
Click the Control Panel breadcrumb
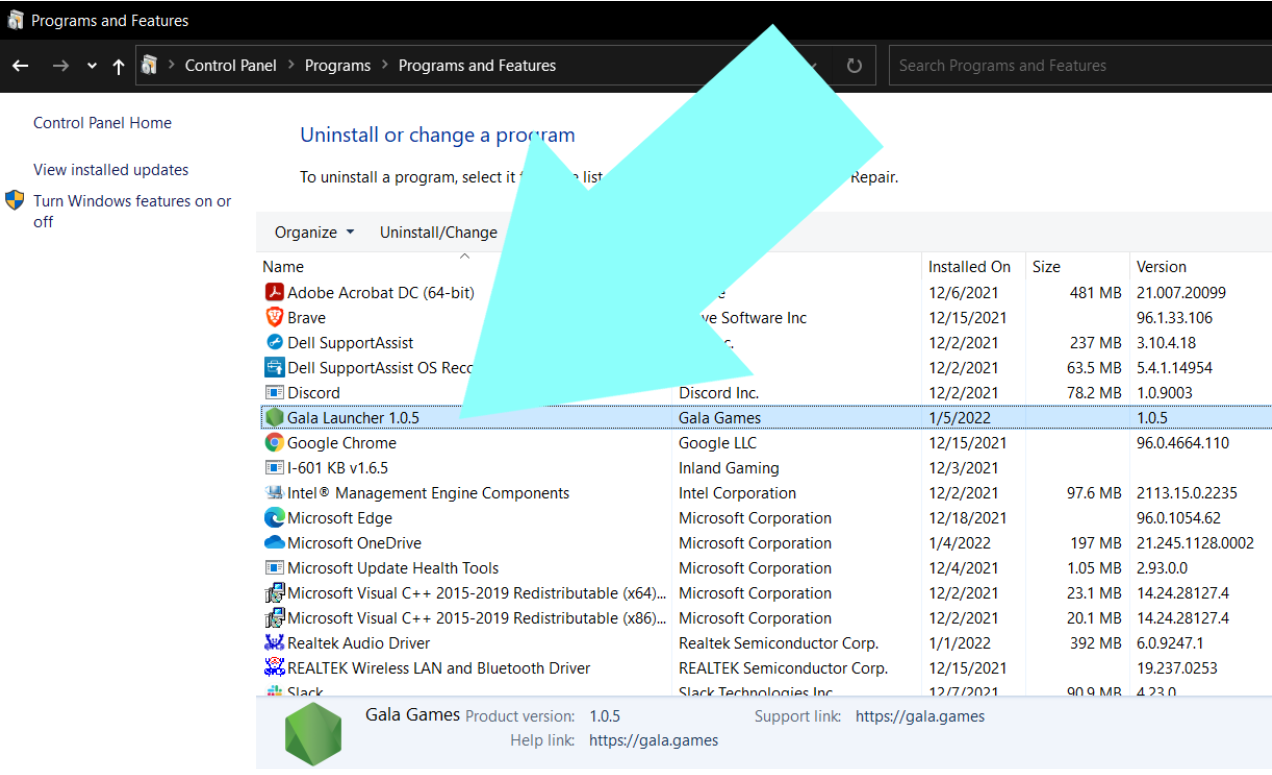pos(230,66)
